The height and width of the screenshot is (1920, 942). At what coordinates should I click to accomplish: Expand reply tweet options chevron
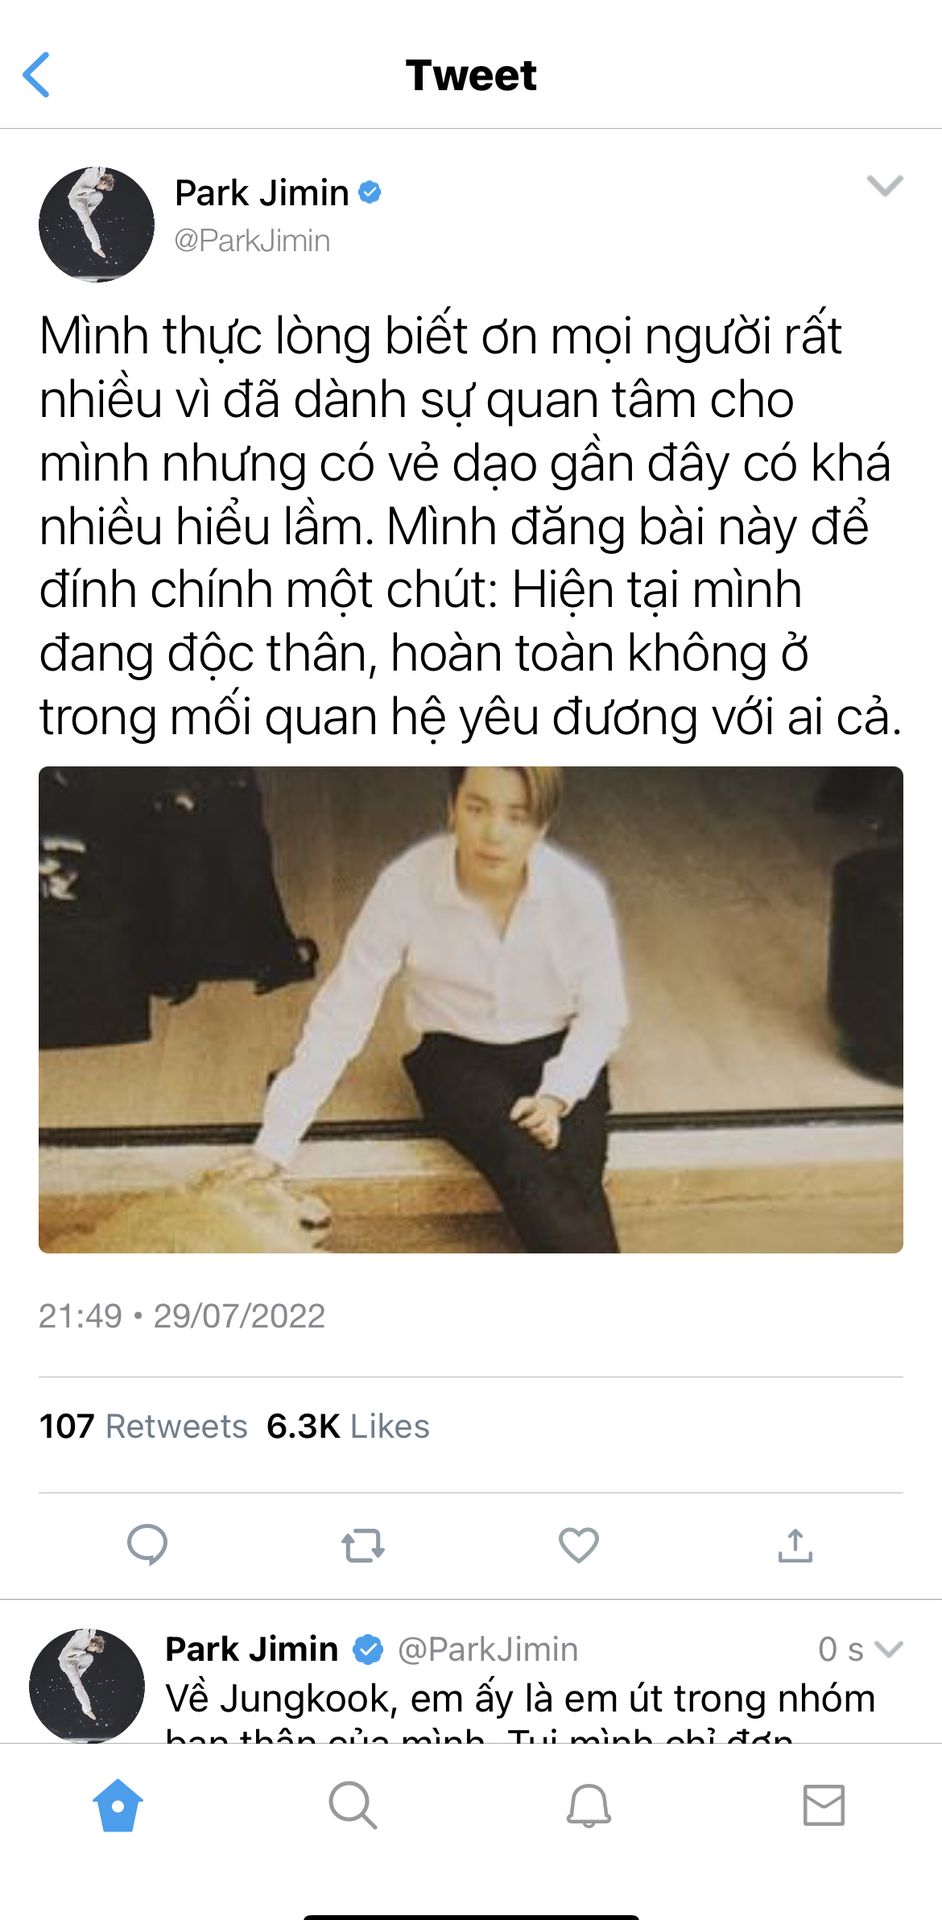tap(888, 1649)
